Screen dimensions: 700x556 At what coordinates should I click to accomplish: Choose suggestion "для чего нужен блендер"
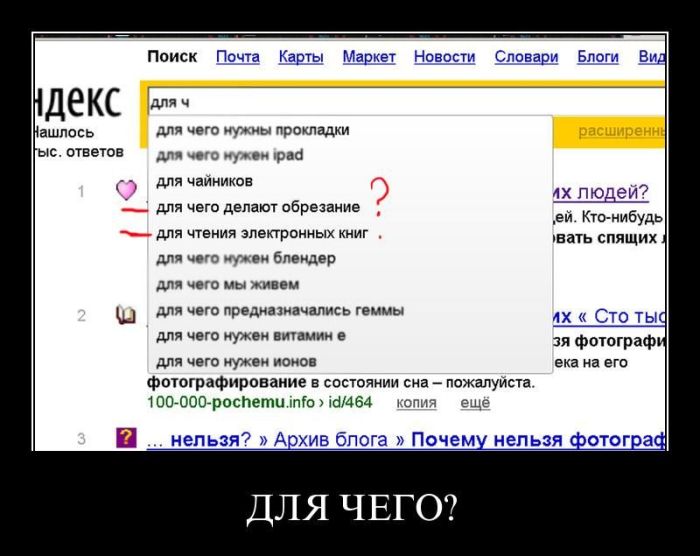pos(245,258)
